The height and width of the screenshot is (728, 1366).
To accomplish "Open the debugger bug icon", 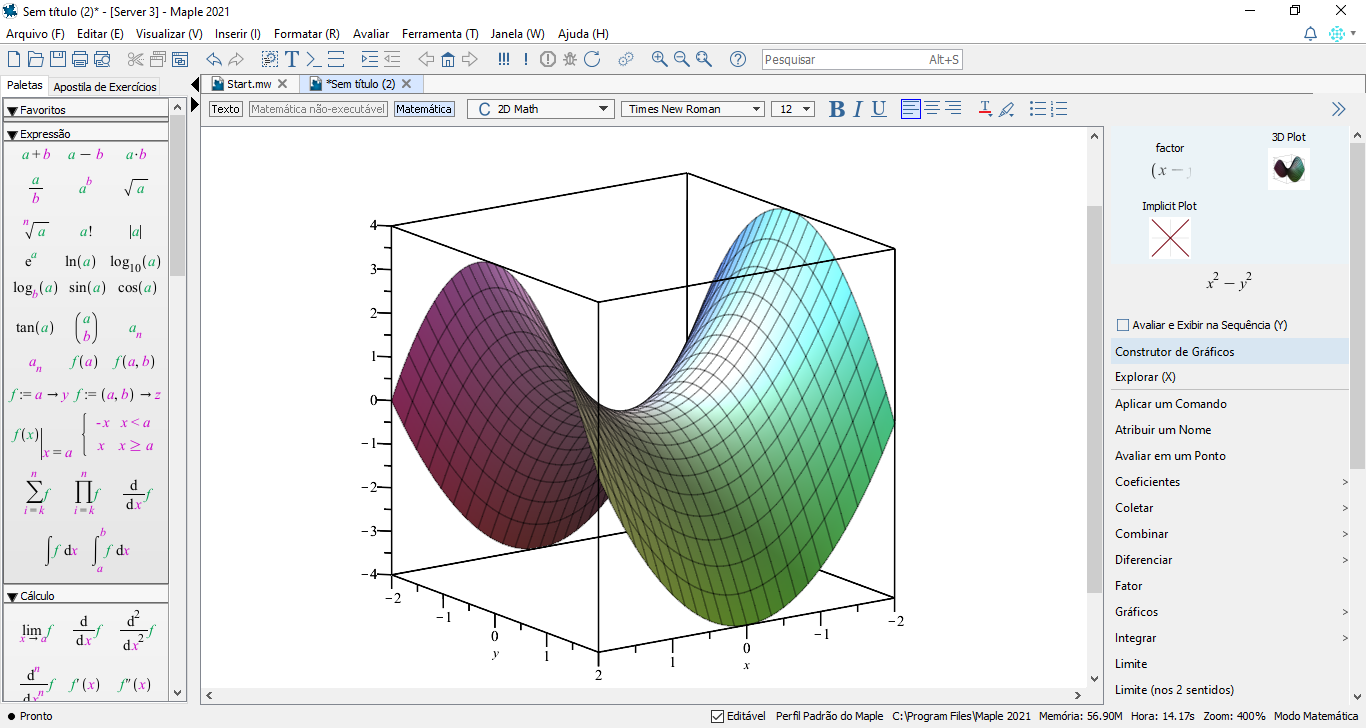I will [570, 59].
